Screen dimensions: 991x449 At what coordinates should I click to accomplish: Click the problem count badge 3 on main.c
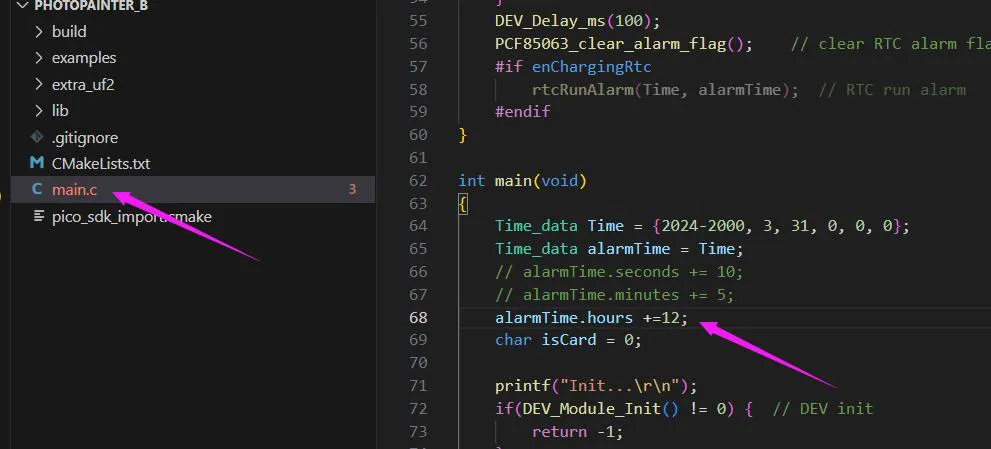coord(352,189)
